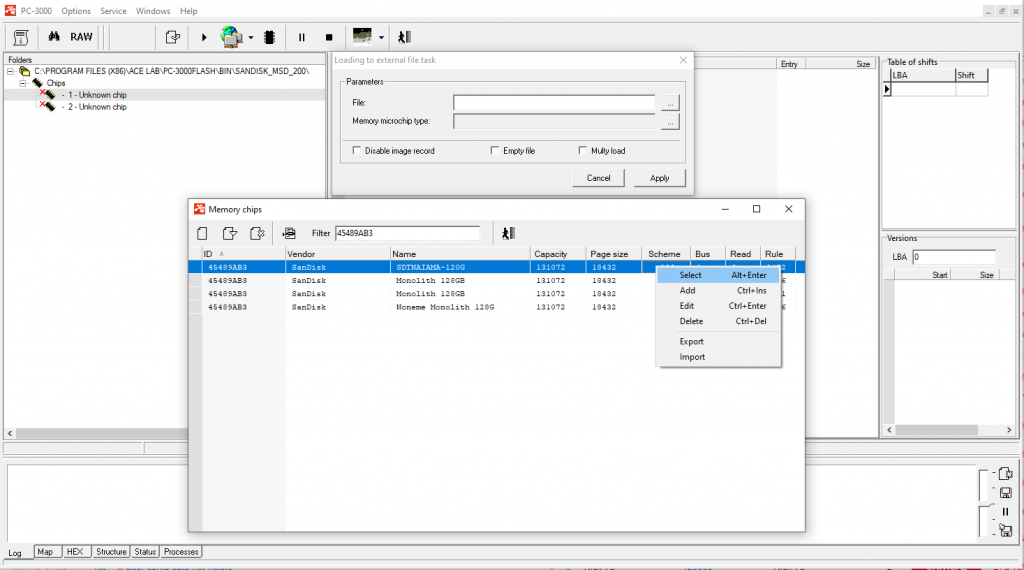The width and height of the screenshot is (1024, 570).
Task: Click the memory chip icon in toolbar
Action: [268, 37]
